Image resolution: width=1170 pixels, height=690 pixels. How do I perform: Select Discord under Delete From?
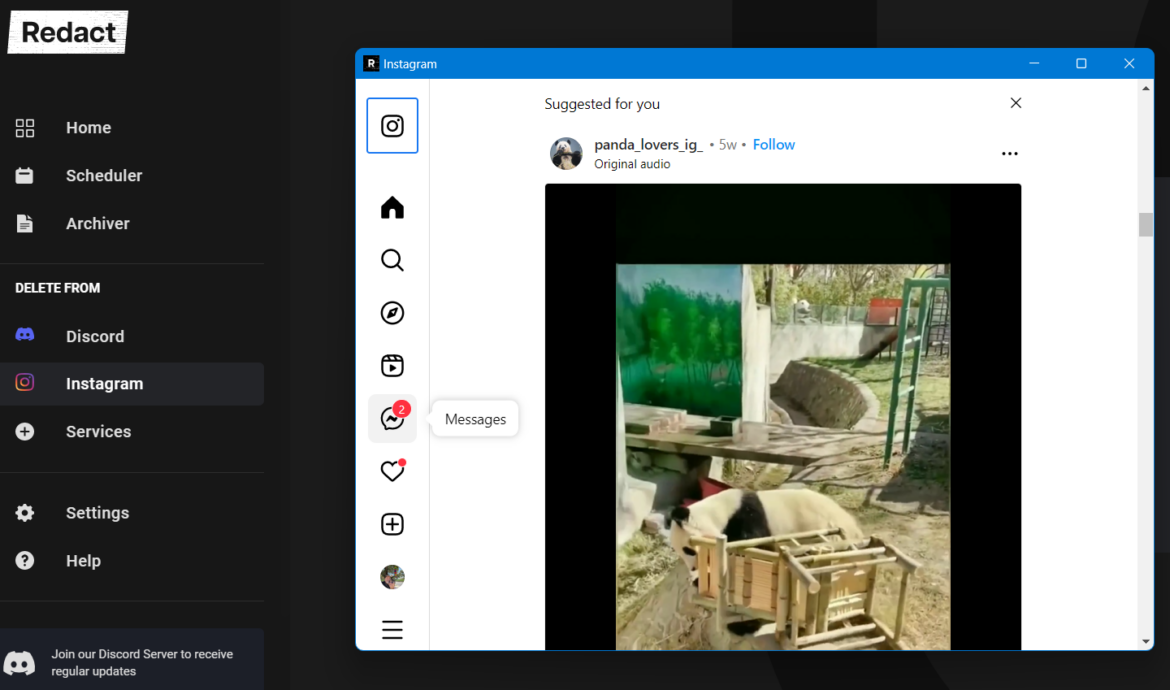tap(94, 336)
